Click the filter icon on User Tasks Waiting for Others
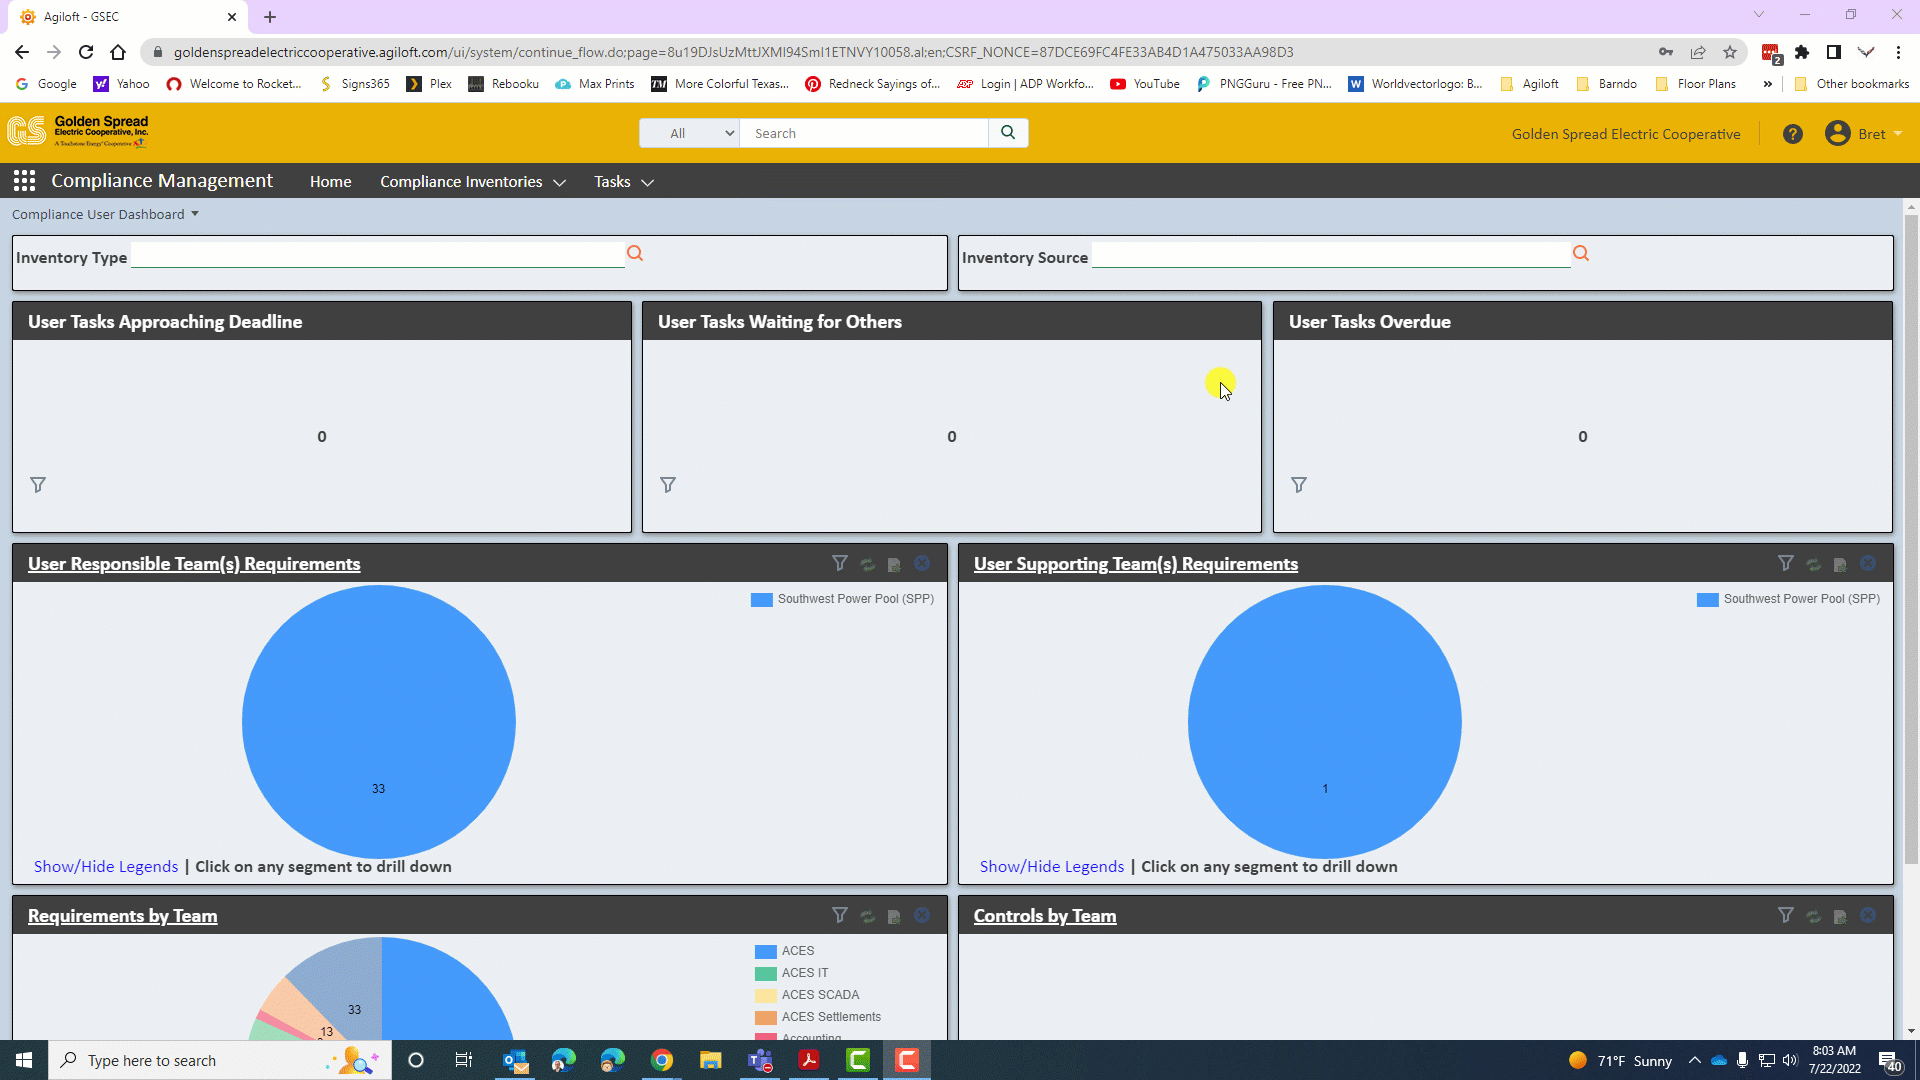Viewport: 1920px width, 1080px height. 667,484
